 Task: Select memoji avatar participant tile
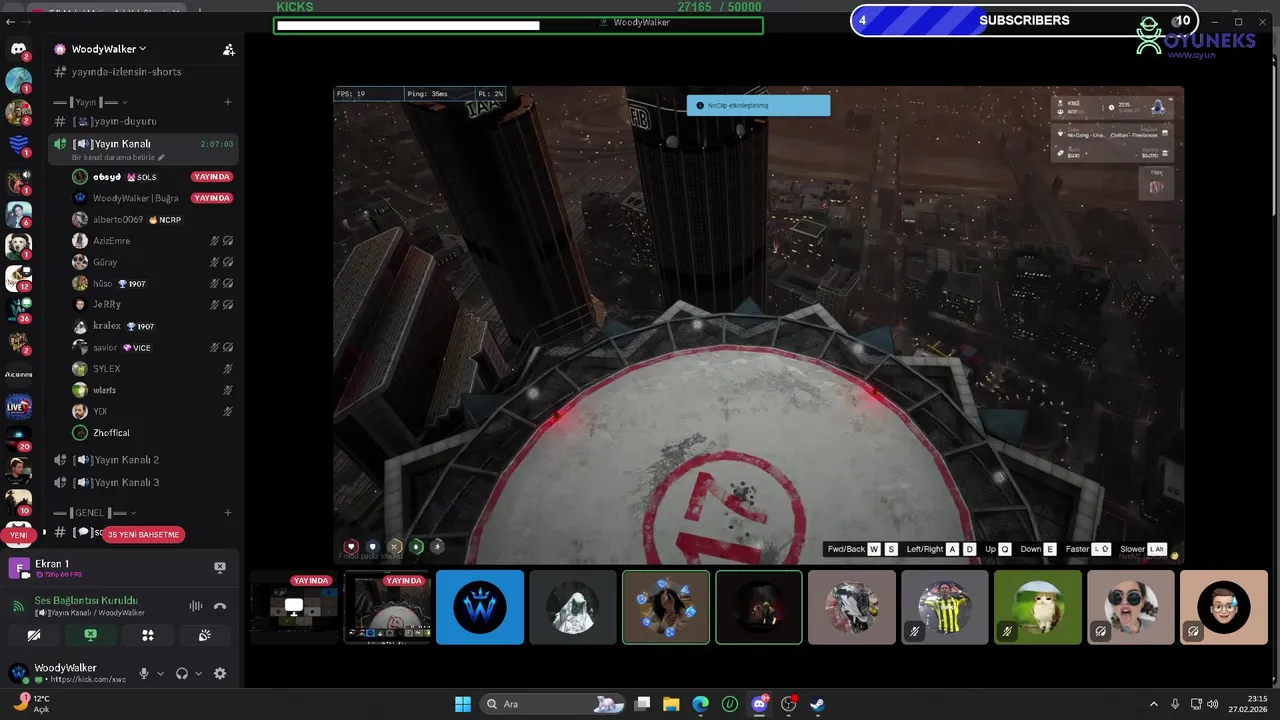click(1224, 607)
